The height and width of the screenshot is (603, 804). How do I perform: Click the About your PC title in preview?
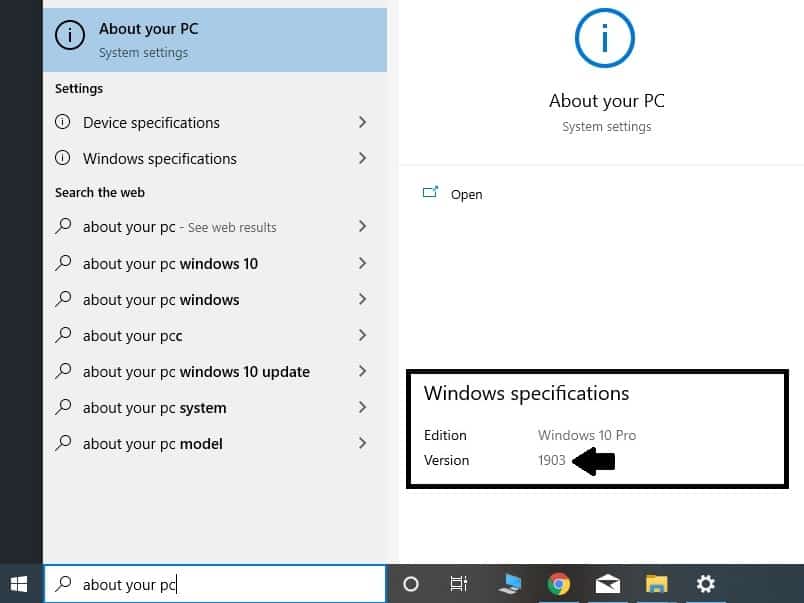[607, 100]
